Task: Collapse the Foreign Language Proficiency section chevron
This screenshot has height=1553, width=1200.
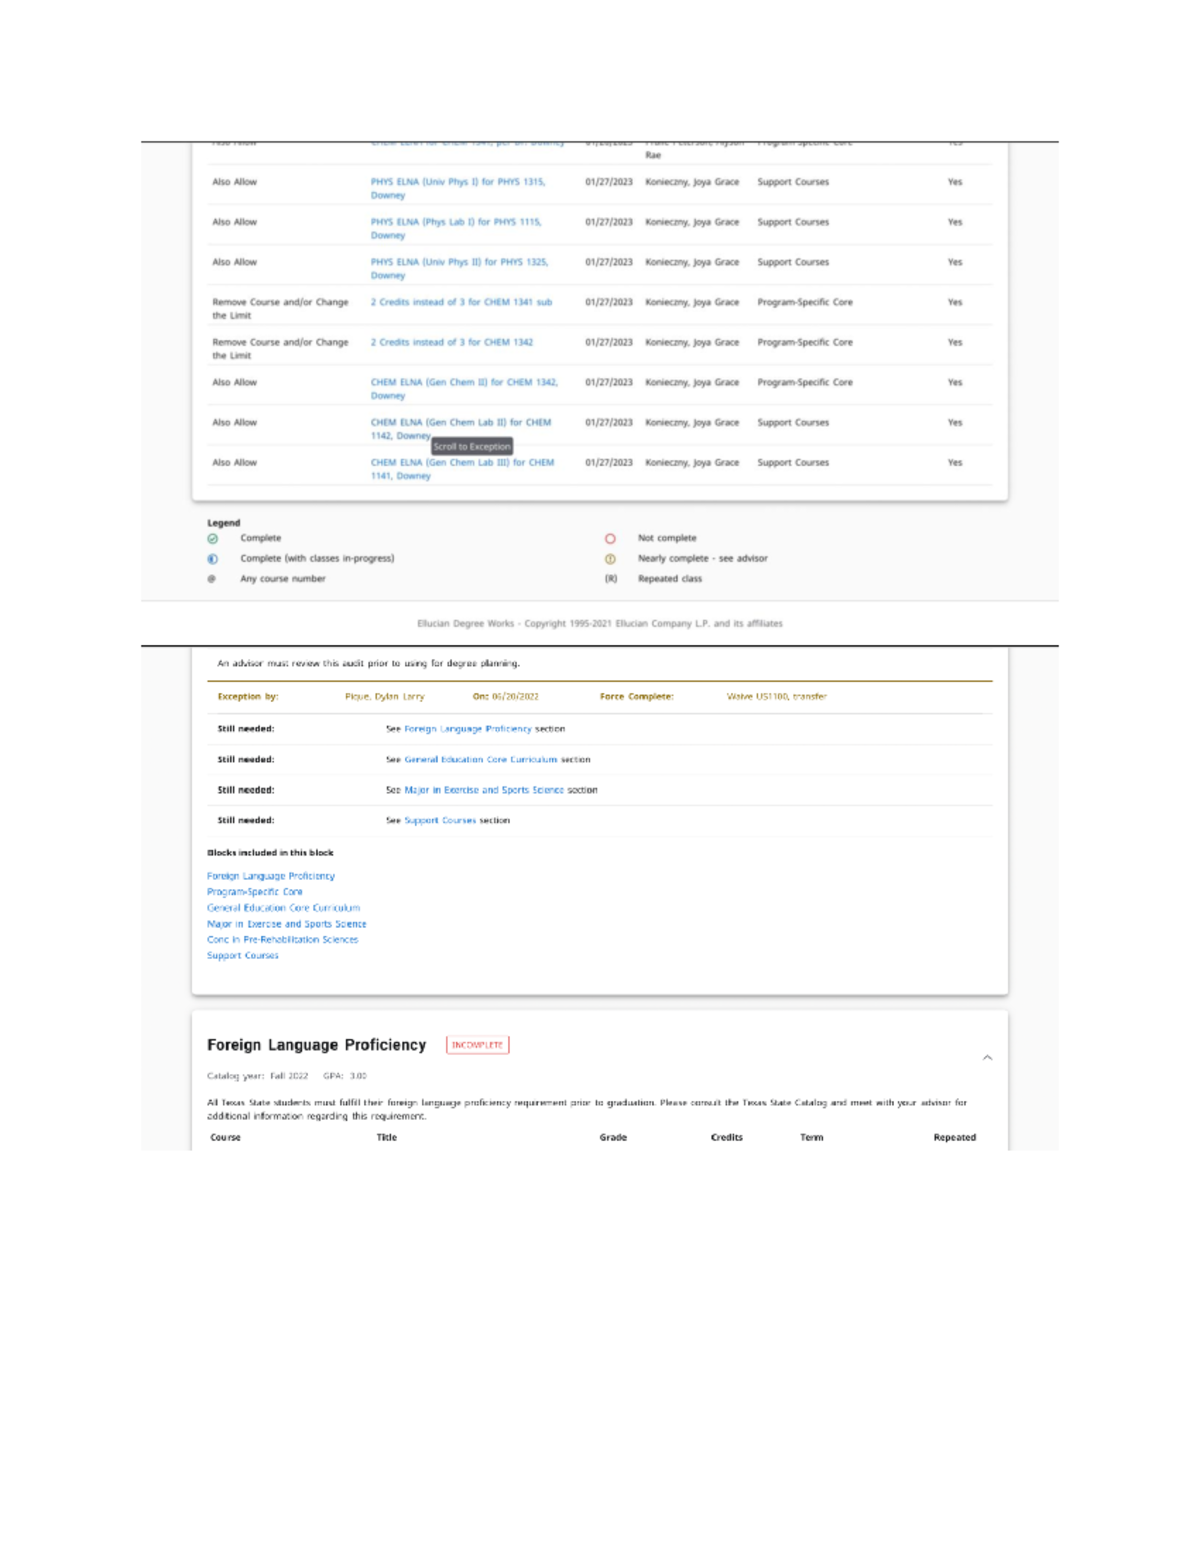Action: tap(987, 1056)
